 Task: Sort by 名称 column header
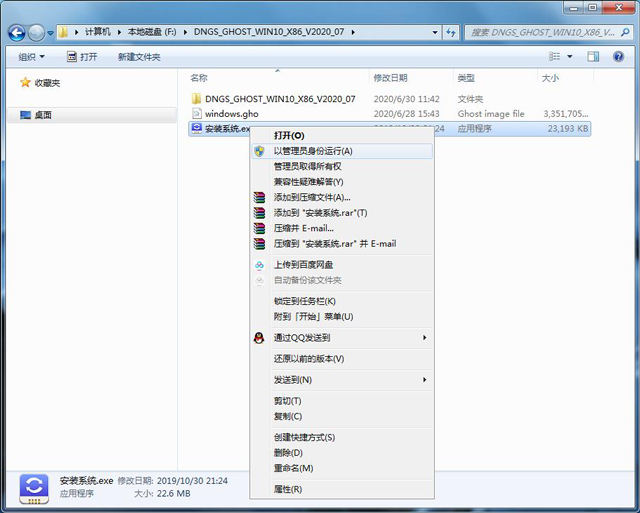click(199, 78)
